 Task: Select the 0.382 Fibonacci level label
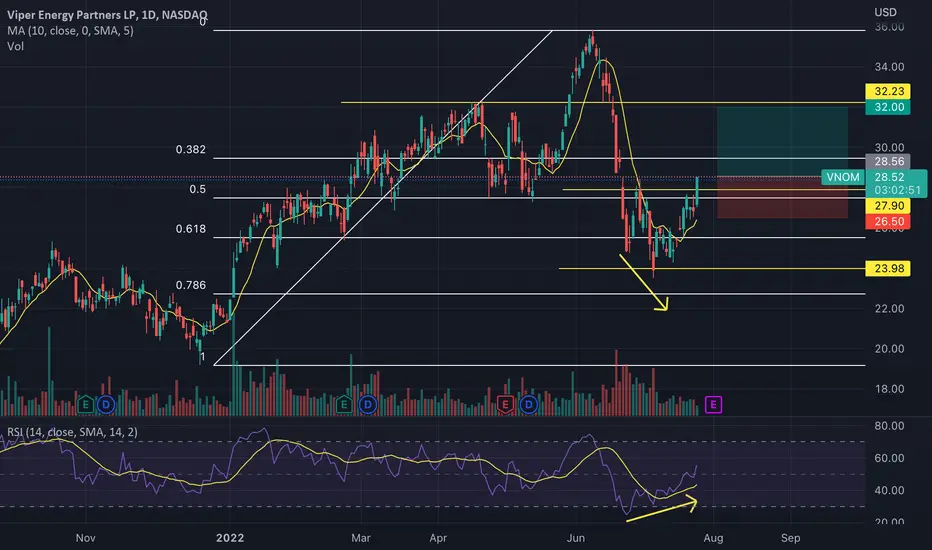coord(191,149)
